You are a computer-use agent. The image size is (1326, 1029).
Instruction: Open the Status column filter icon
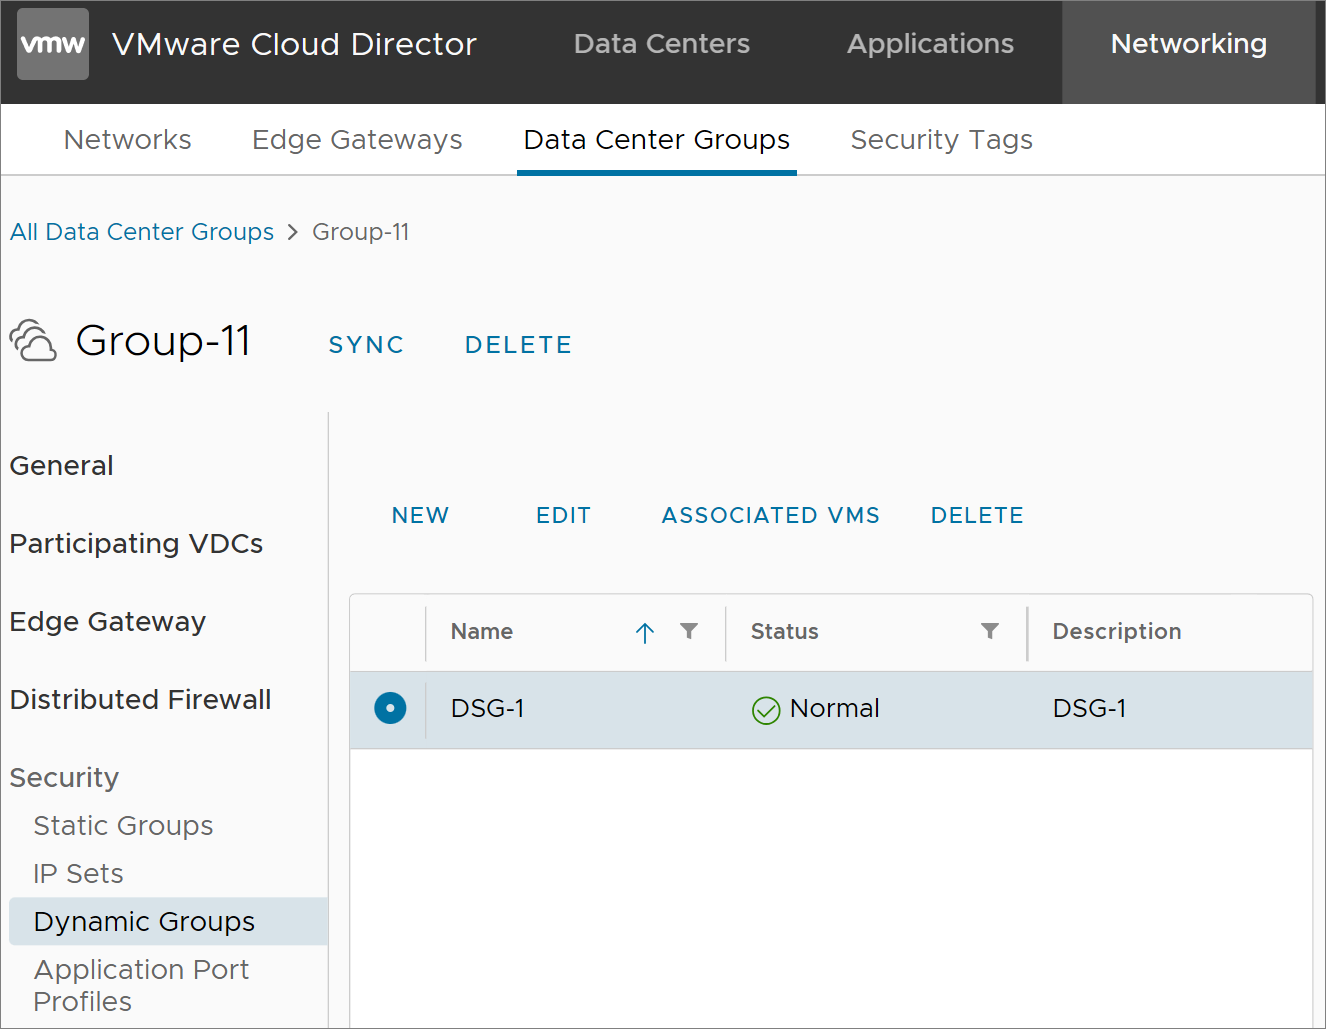point(990,631)
